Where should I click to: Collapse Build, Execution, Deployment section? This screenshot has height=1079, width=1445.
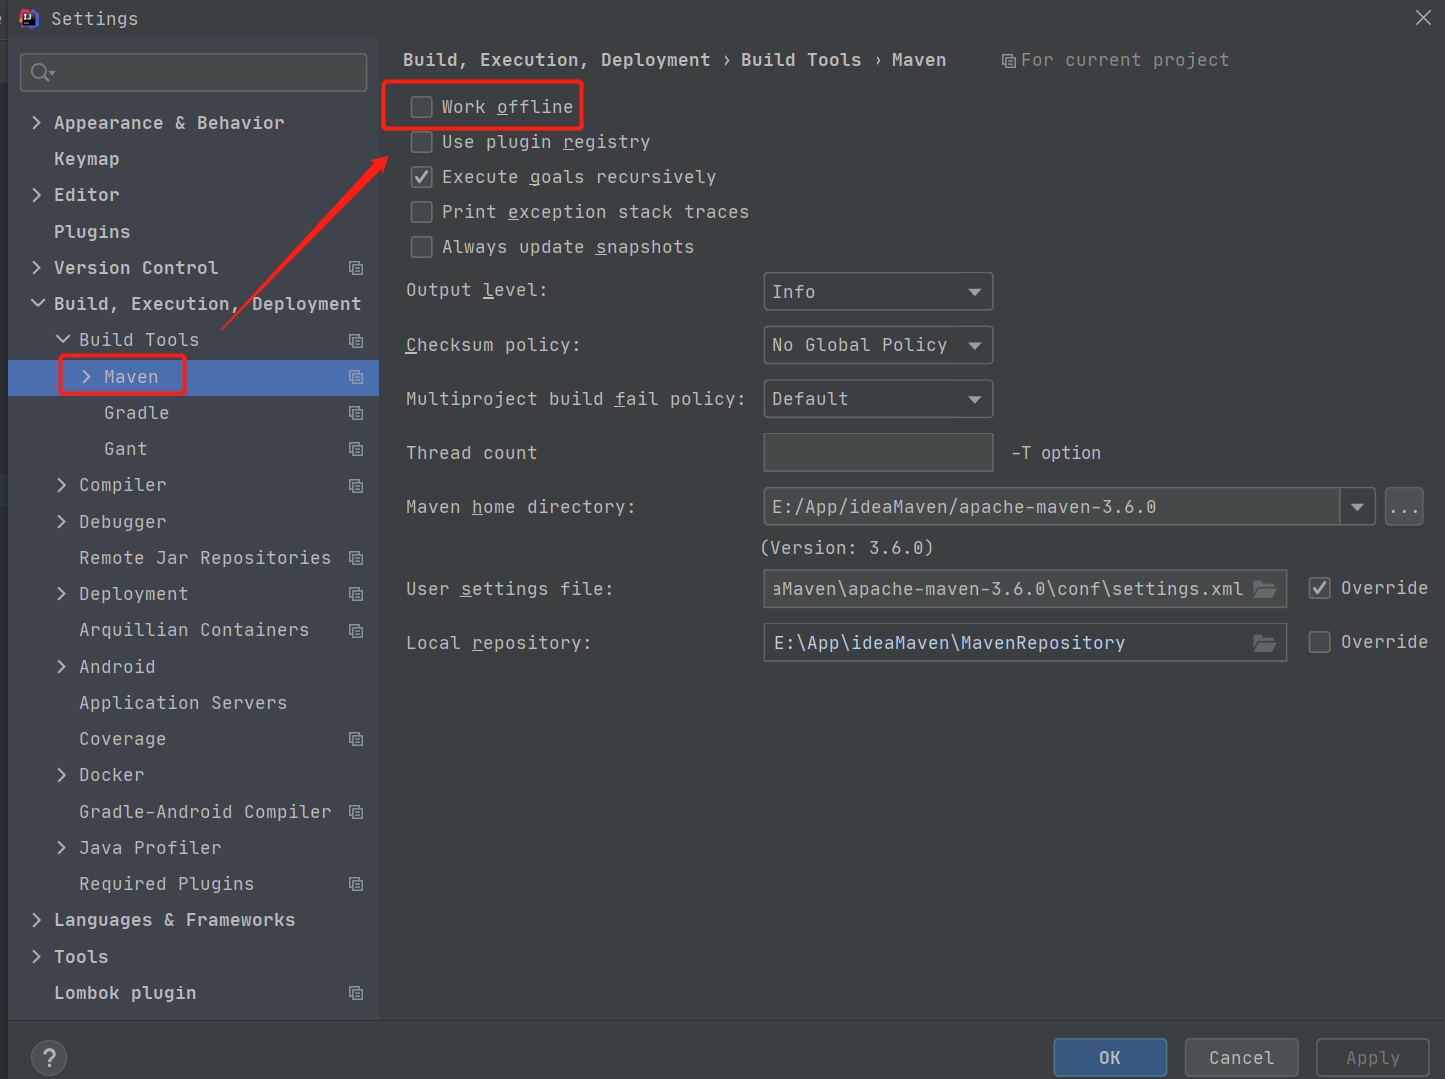click(x=37, y=304)
